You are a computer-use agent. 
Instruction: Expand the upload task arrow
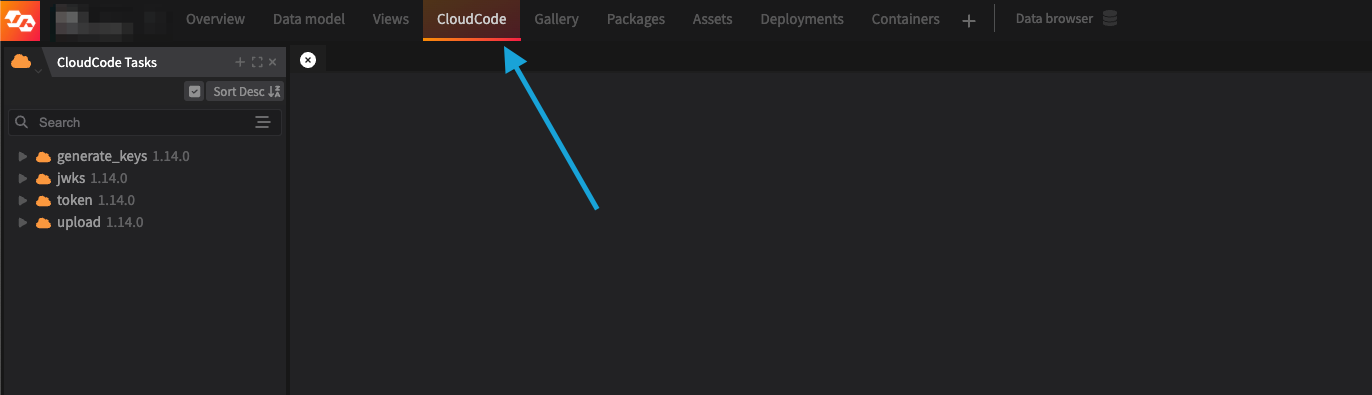[23, 222]
